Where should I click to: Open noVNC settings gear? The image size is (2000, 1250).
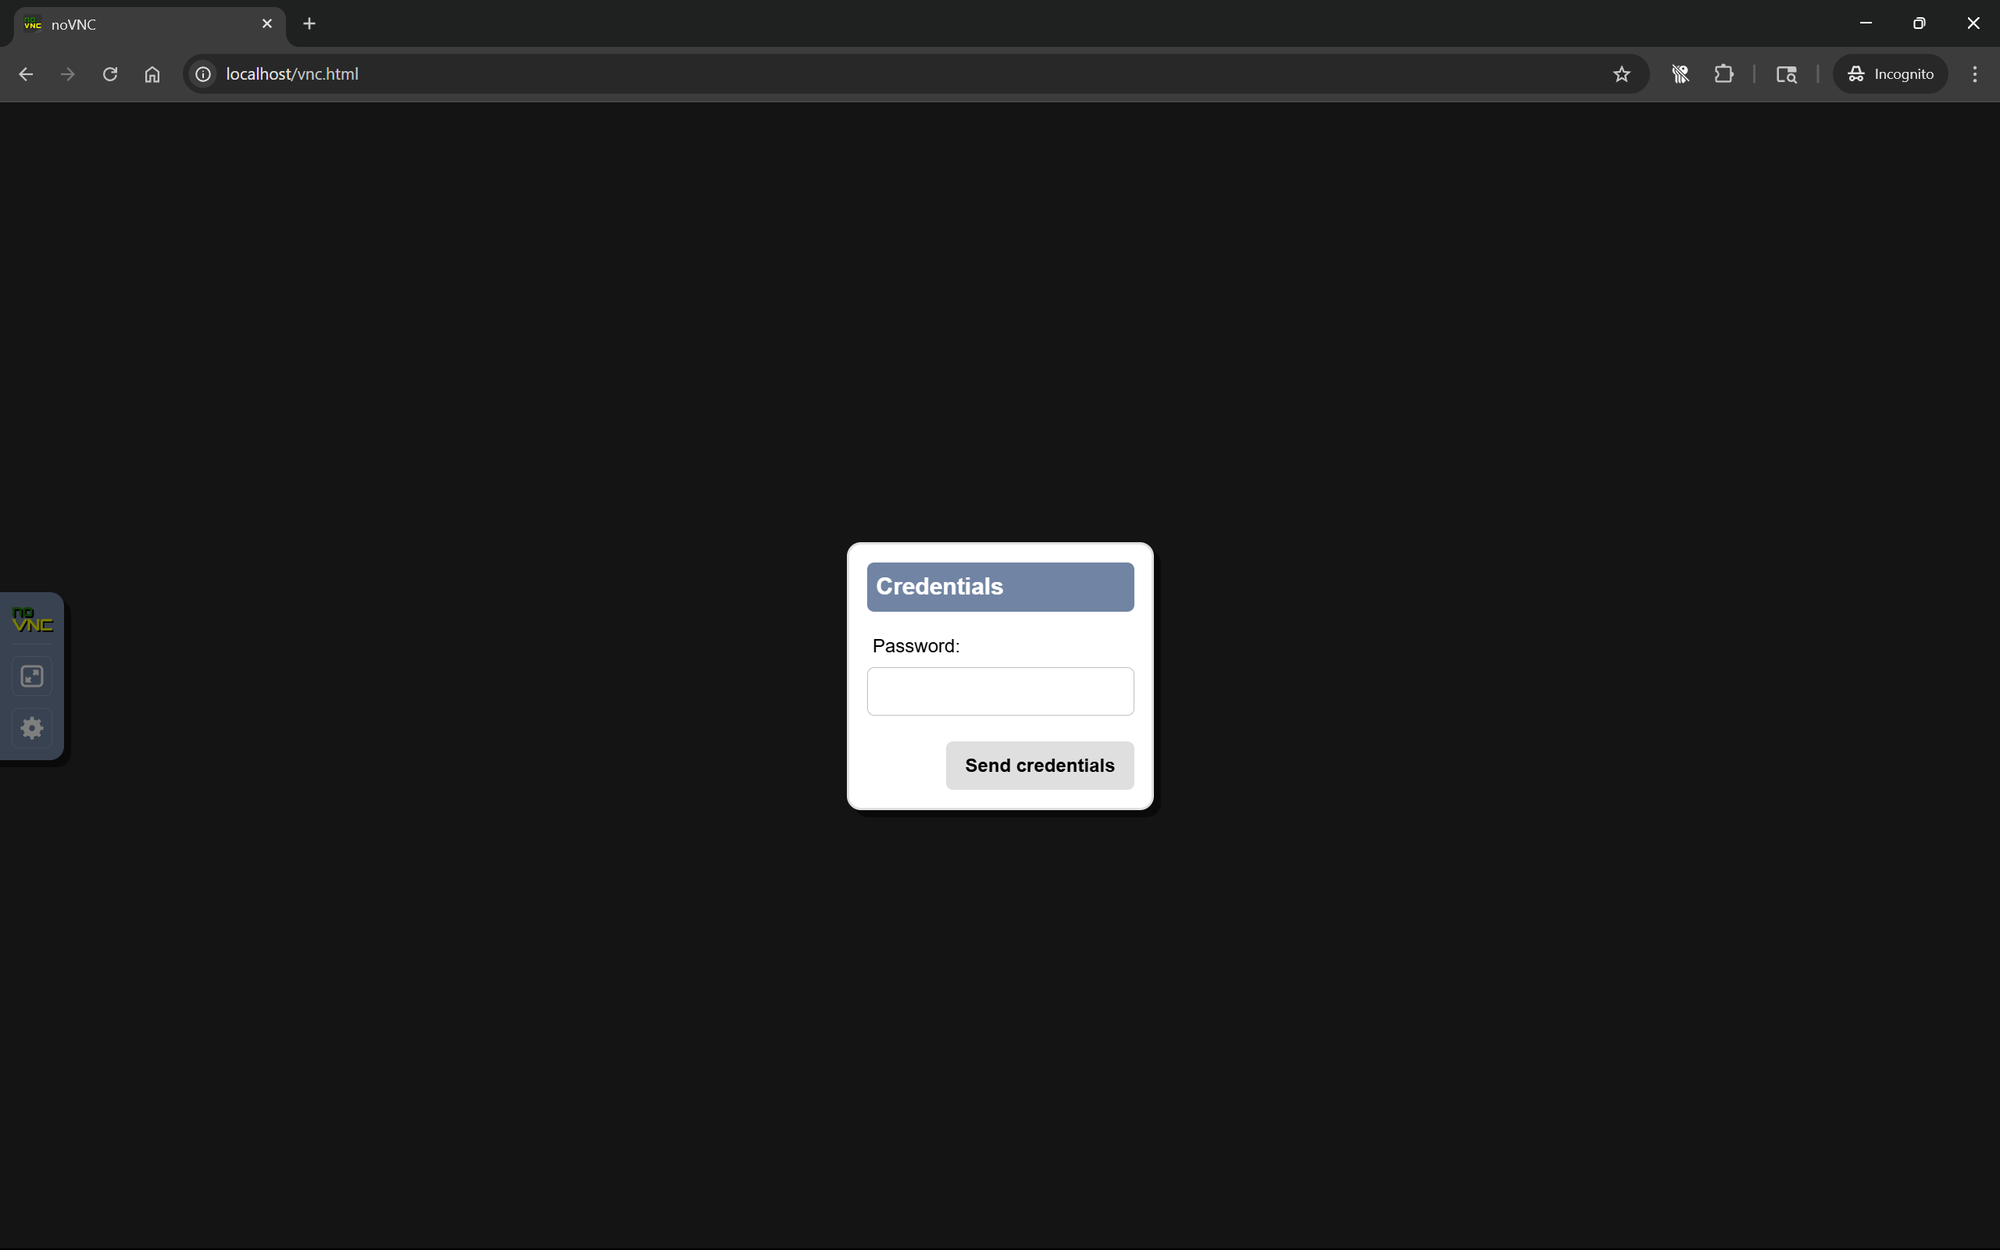(32, 728)
